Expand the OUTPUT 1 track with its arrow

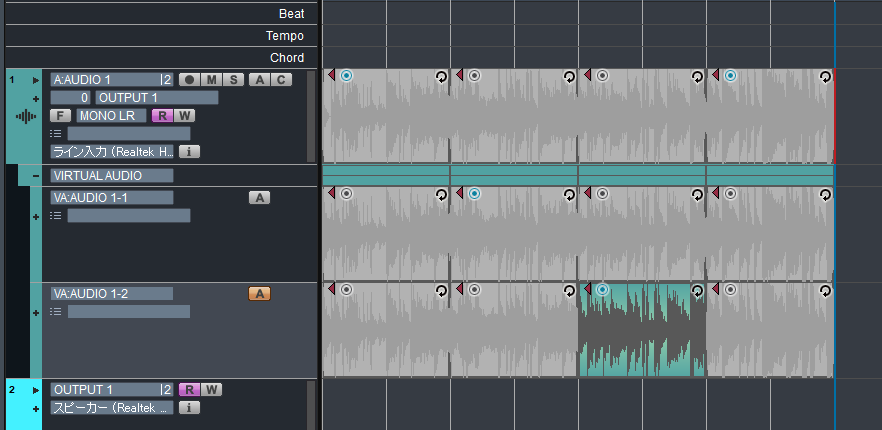[36, 390]
